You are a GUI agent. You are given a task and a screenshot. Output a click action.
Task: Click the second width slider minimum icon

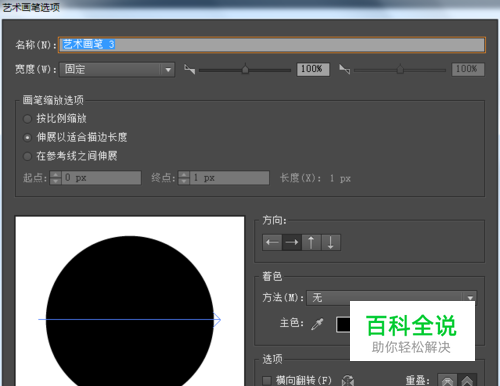click(x=344, y=69)
